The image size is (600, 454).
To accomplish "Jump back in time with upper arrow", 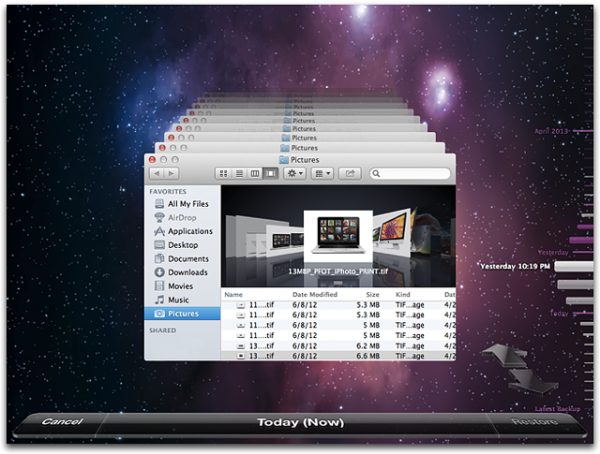I will (503, 356).
